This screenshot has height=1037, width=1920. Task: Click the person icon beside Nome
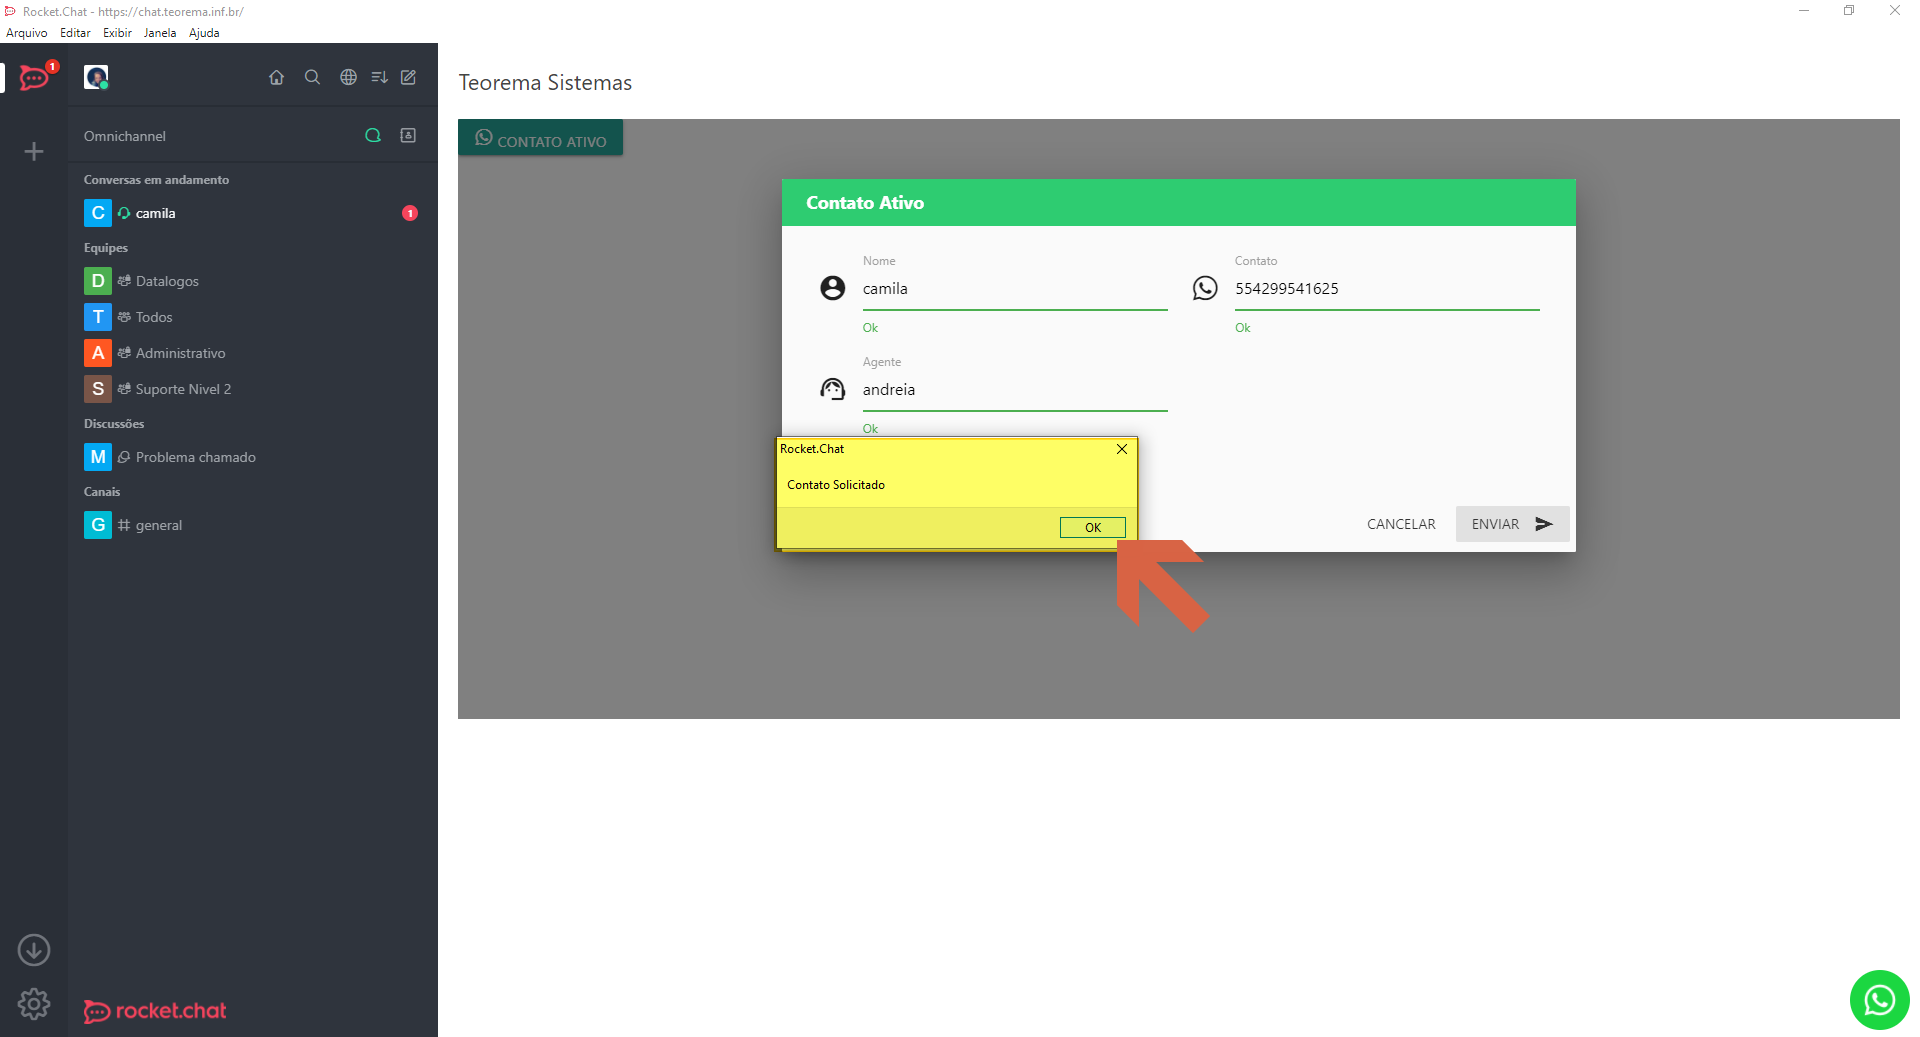point(833,288)
